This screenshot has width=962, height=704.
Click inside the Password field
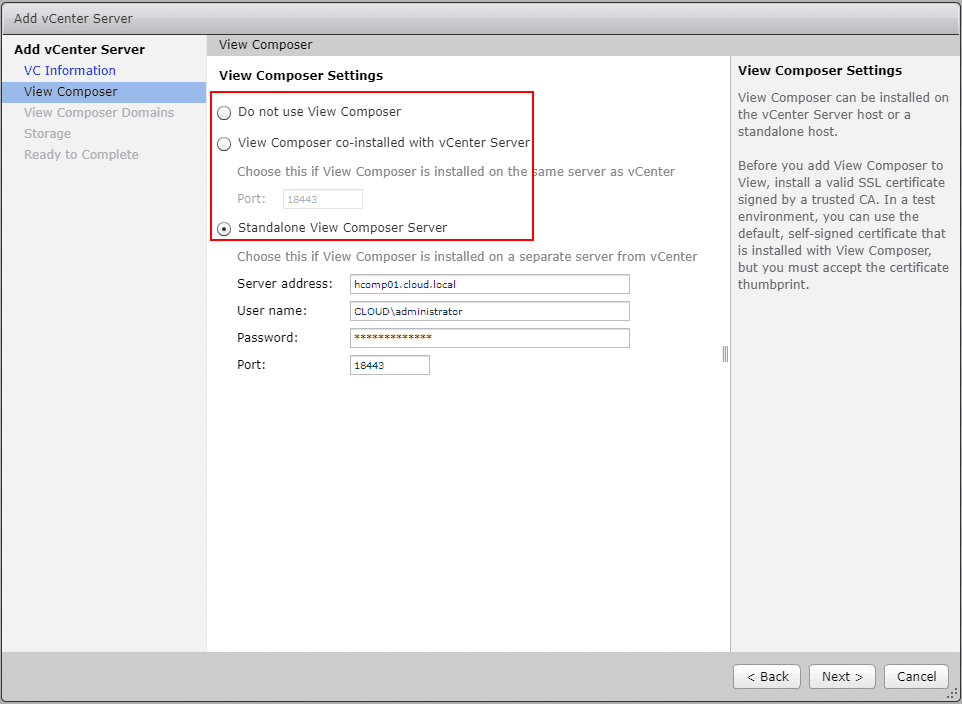coord(489,337)
